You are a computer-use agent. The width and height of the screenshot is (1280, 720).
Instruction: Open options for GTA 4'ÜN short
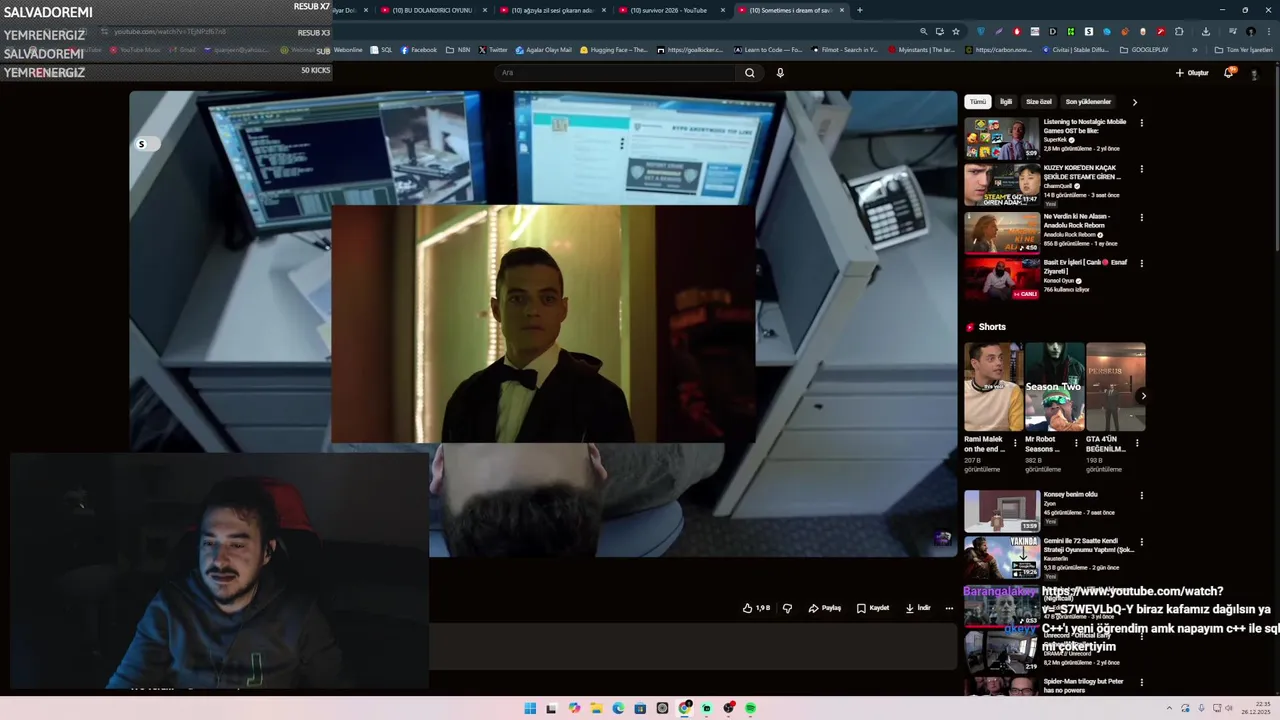tap(1137, 443)
